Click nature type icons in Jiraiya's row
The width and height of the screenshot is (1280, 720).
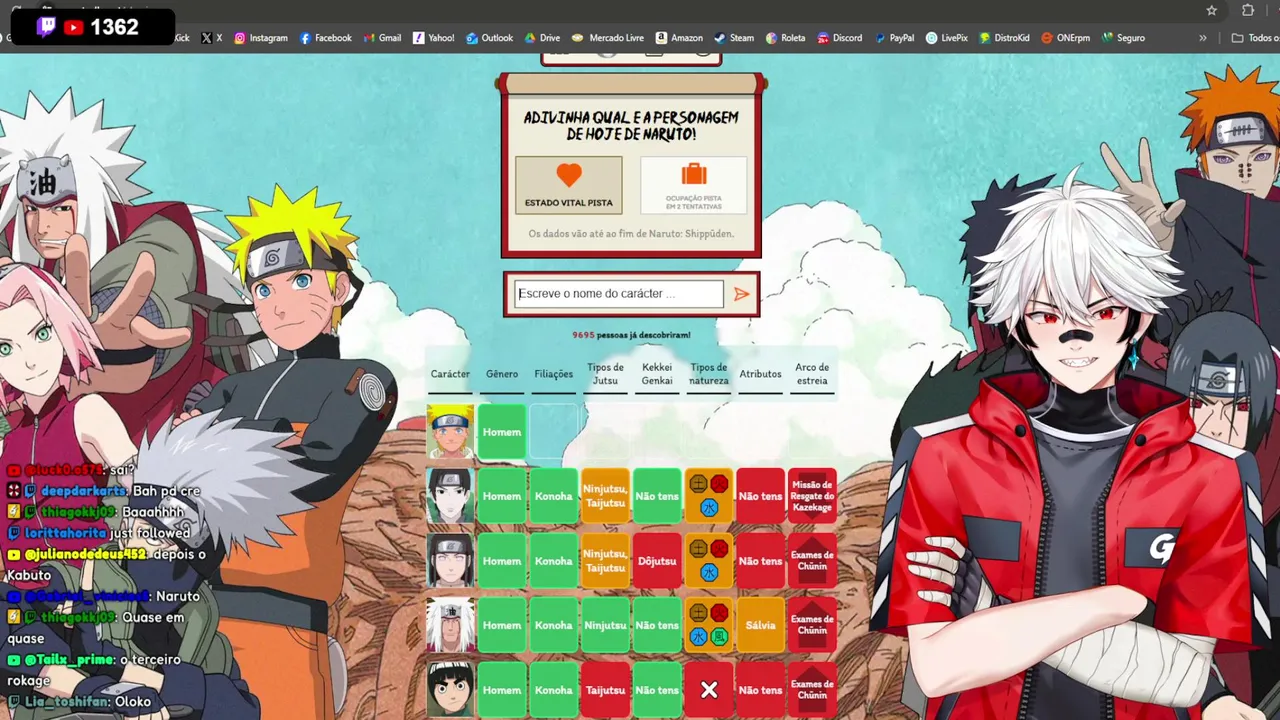[709, 625]
